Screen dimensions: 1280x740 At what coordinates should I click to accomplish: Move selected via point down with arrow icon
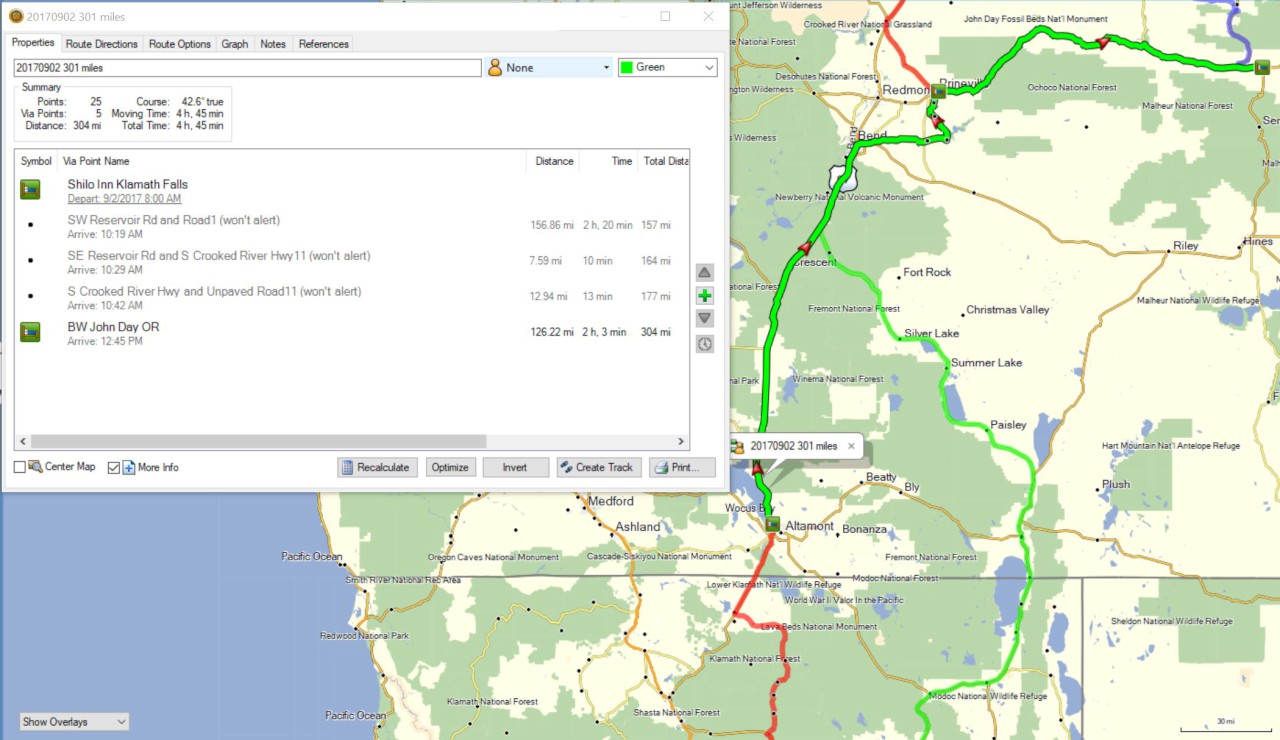(x=705, y=319)
